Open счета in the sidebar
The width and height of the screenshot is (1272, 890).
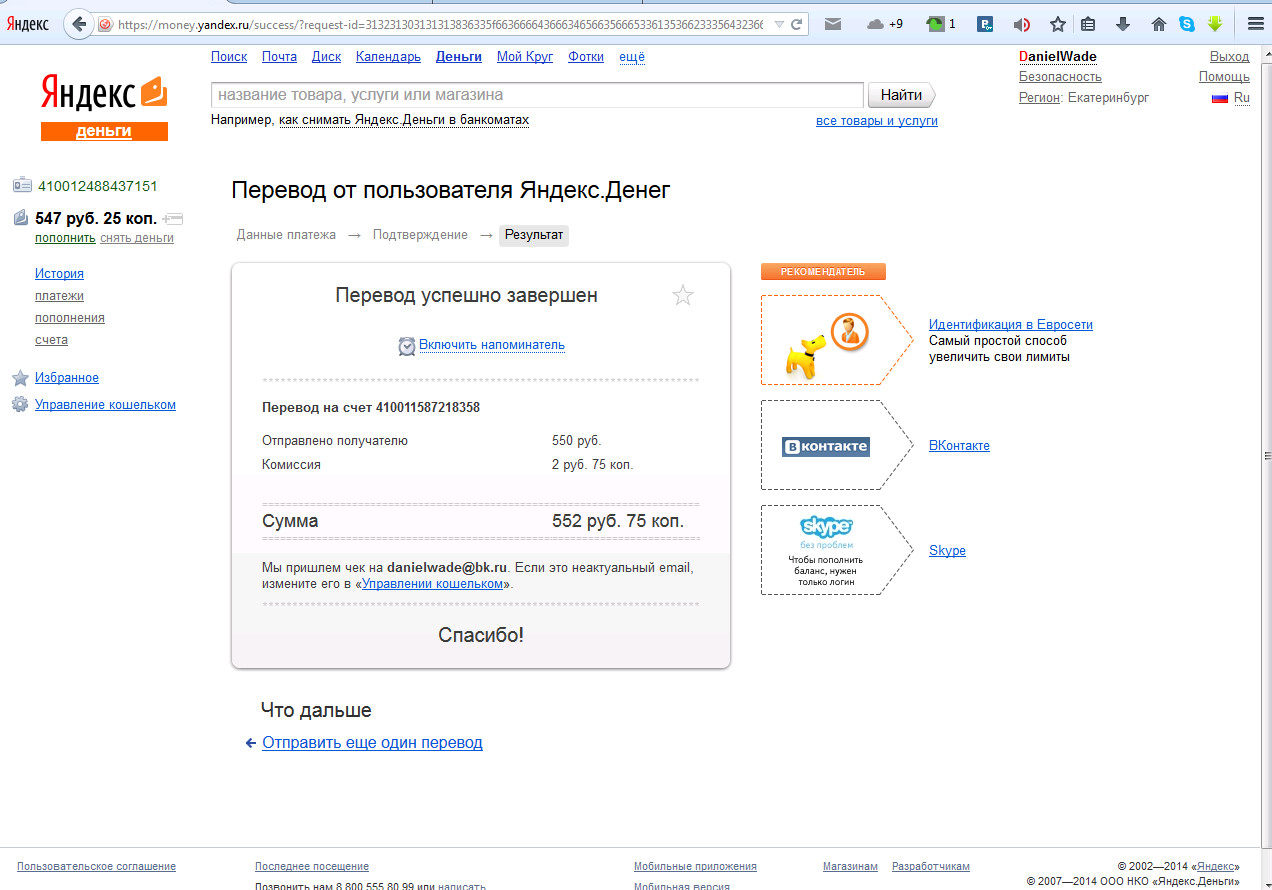(51, 340)
